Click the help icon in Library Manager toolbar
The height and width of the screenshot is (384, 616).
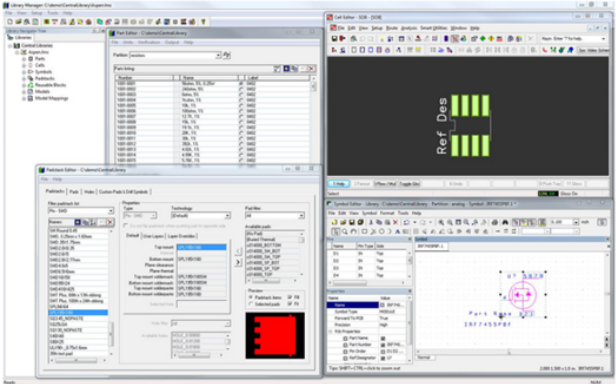[203, 22]
